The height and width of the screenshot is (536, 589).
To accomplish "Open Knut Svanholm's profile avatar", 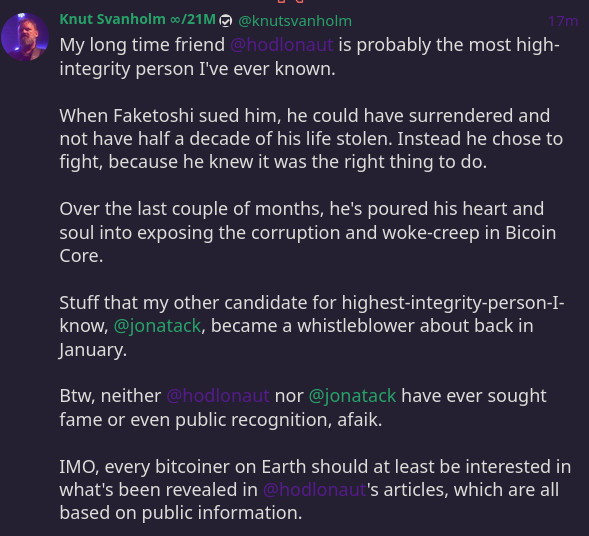I will coord(25,37).
